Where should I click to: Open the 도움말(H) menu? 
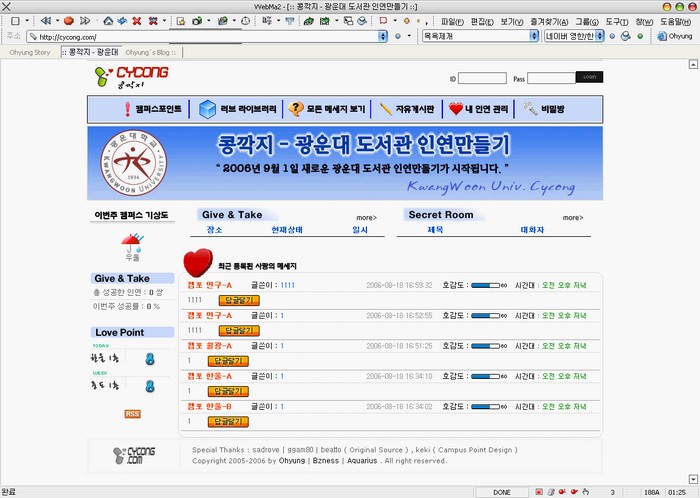(675, 21)
